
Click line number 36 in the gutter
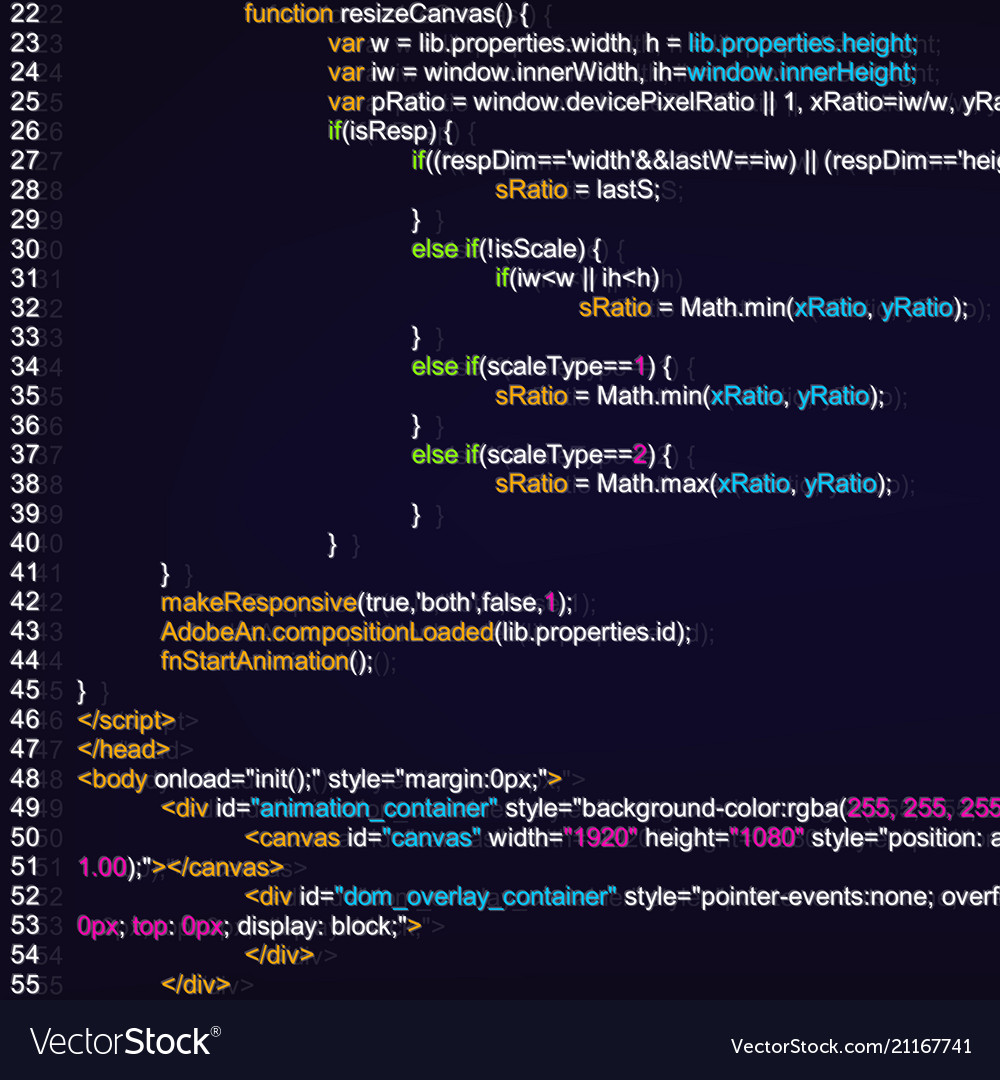pos(25,426)
